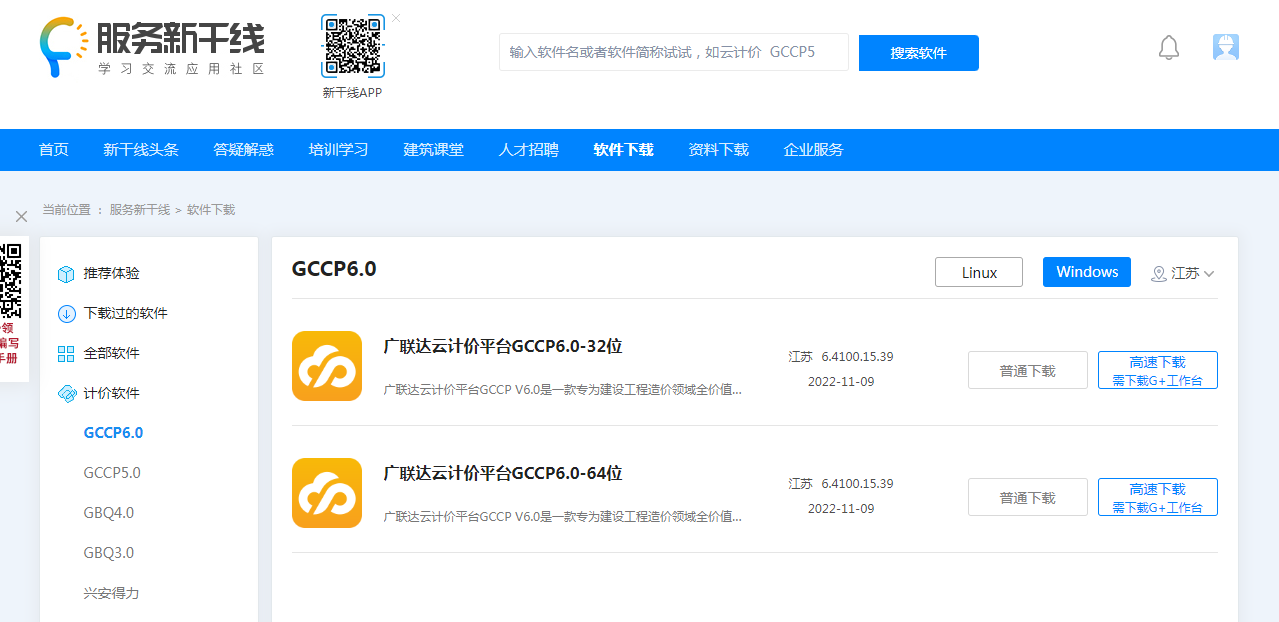Click the 服务新干线 logo
Viewport: 1279px width, 622px height.
click(x=153, y=47)
